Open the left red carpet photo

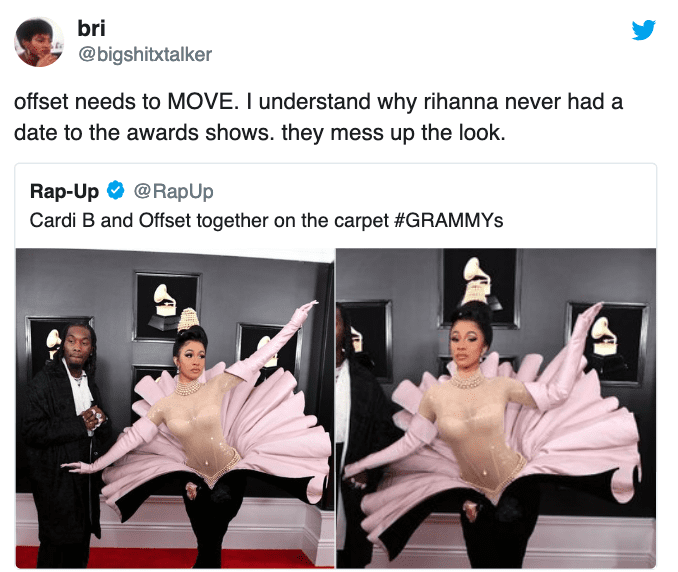click(x=175, y=408)
